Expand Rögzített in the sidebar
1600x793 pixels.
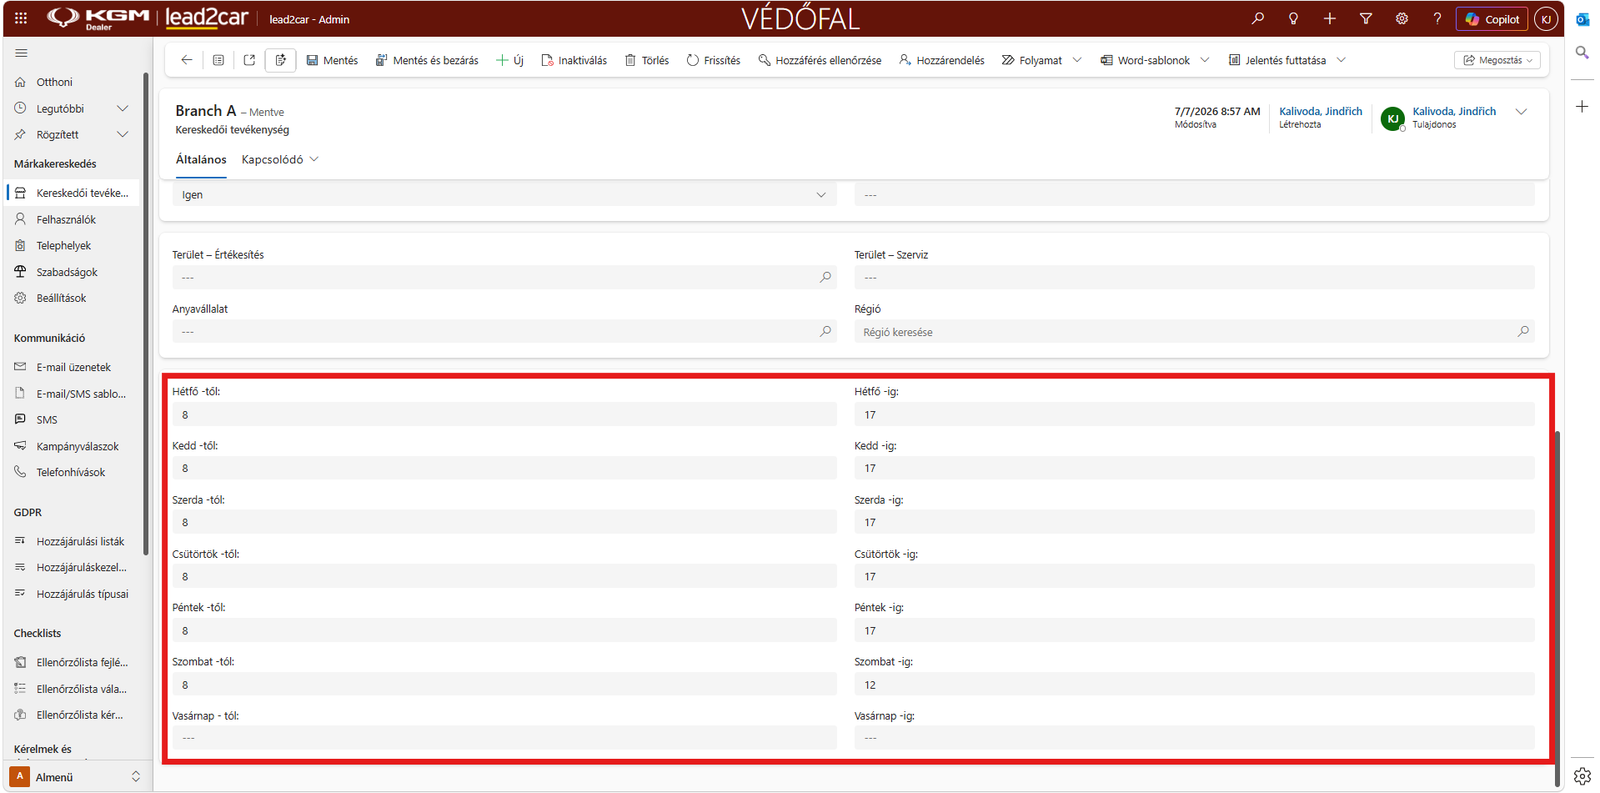coord(122,134)
